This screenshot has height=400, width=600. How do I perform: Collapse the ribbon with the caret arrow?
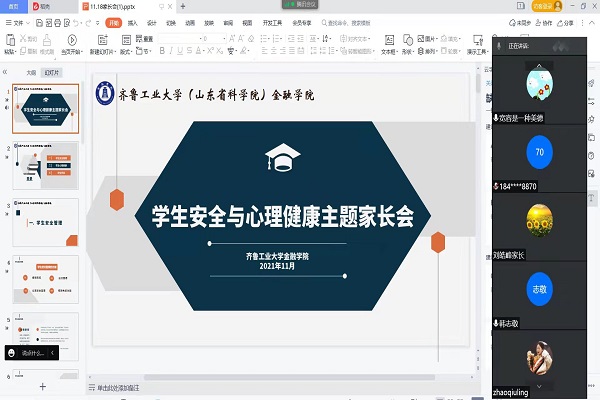[592, 23]
